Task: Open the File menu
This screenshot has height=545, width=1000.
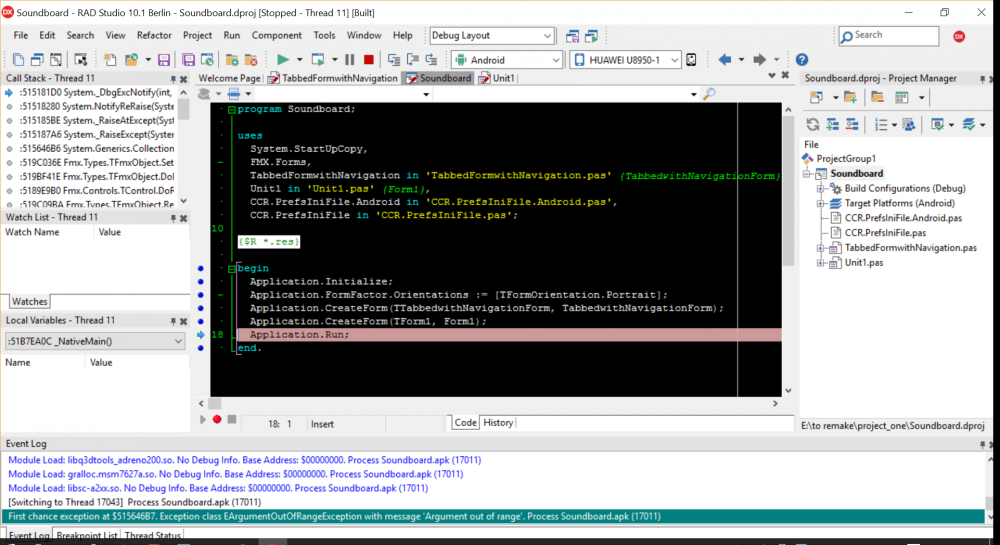Action: click(x=21, y=36)
